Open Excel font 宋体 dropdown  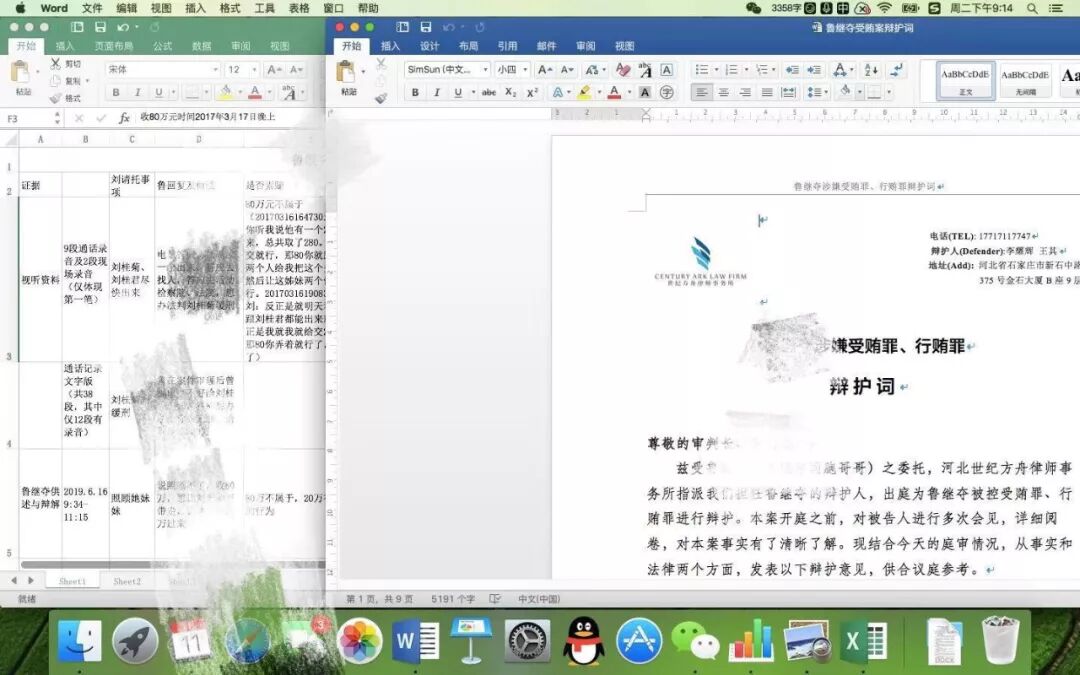(215, 70)
